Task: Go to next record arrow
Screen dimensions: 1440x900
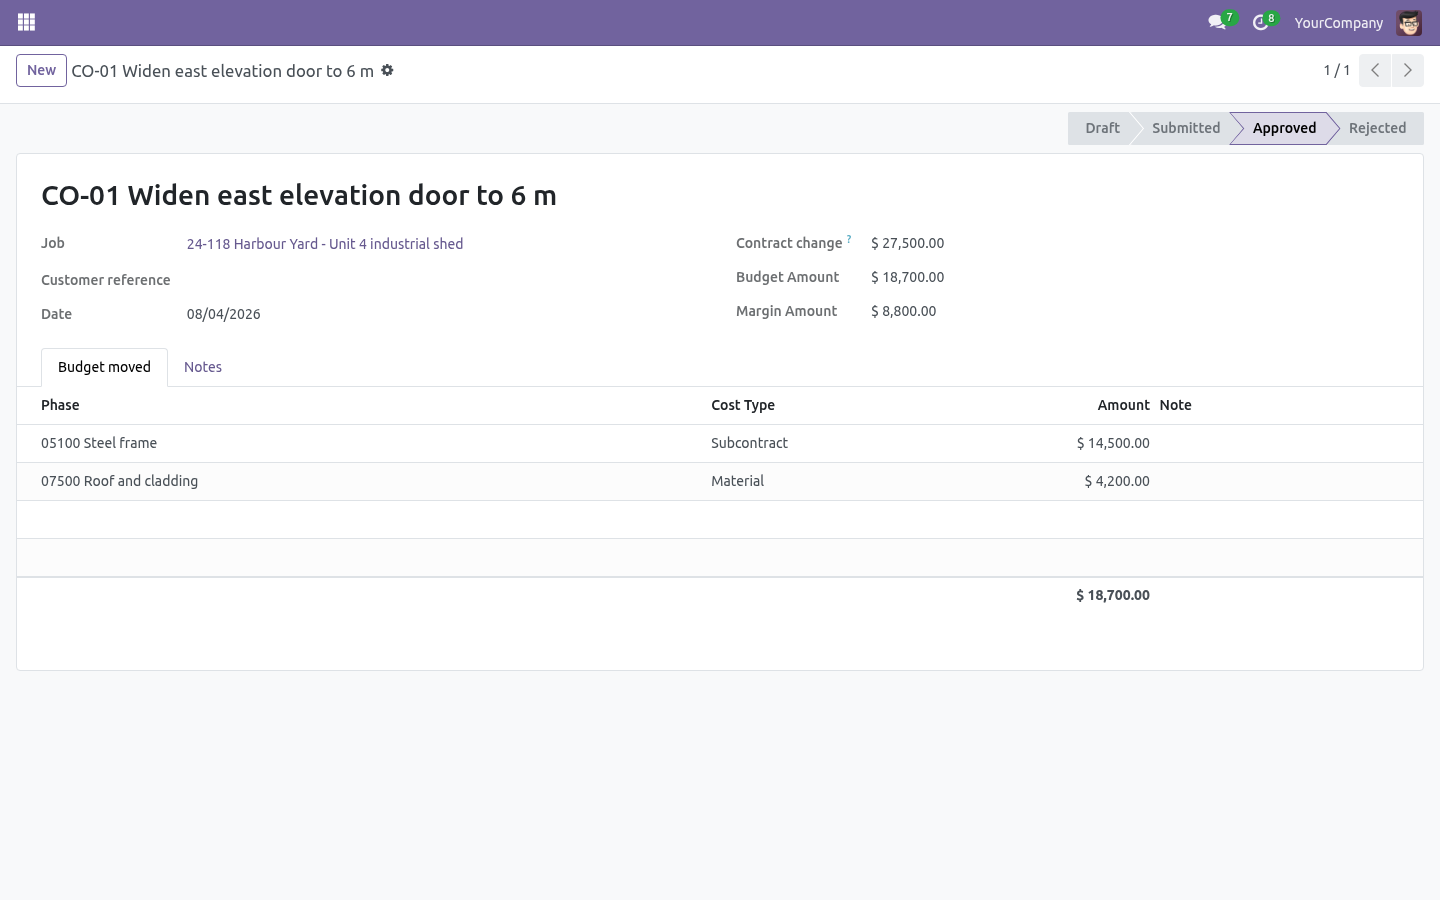Action: point(1407,70)
